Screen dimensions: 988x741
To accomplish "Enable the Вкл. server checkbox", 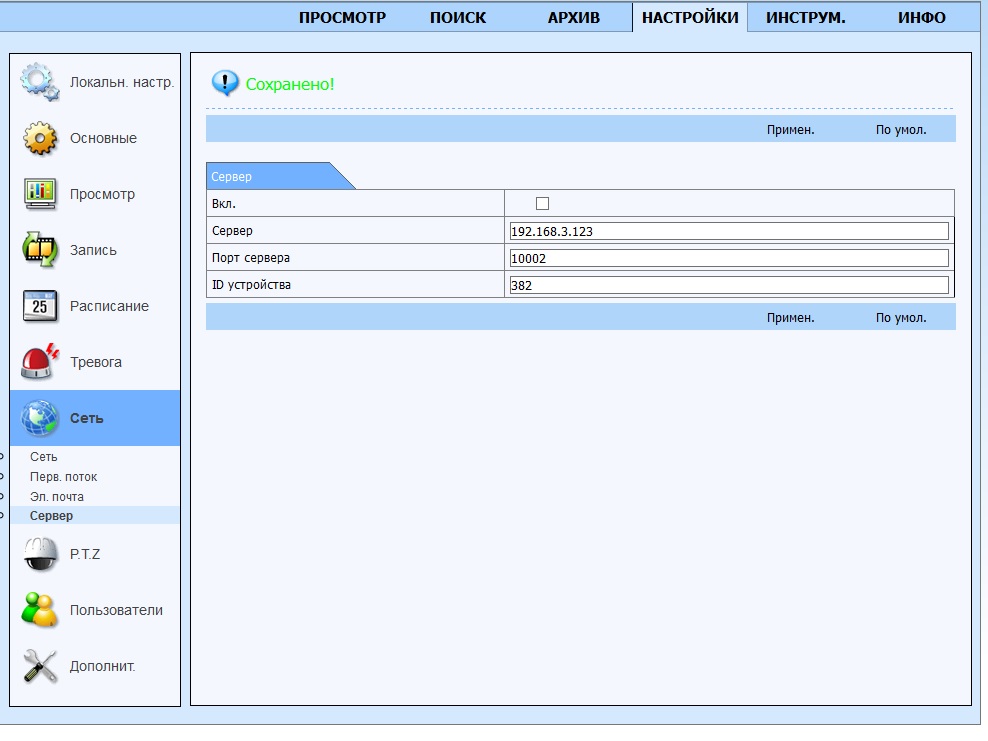I will [x=543, y=203].
